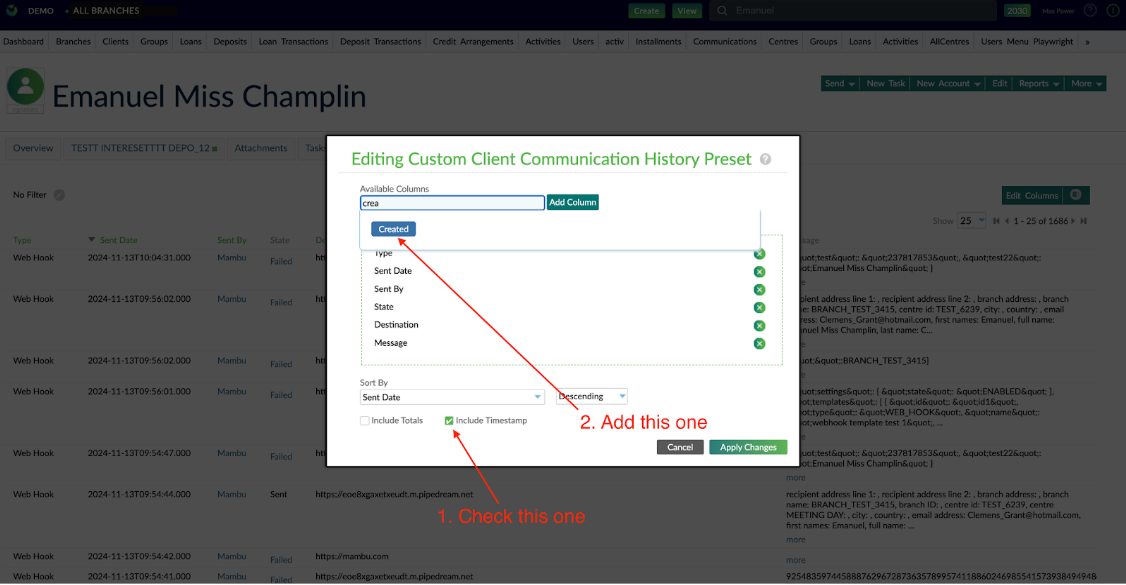
Task: Remove the Sent Date column
Action: click(759, 272)
